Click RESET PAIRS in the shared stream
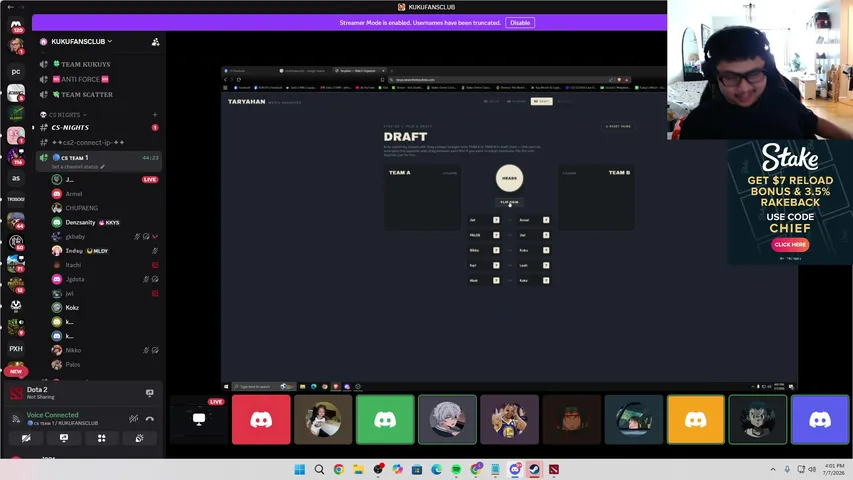Viewport: 853px width, 480px height. pyautogui.click(x=619, y=126)
